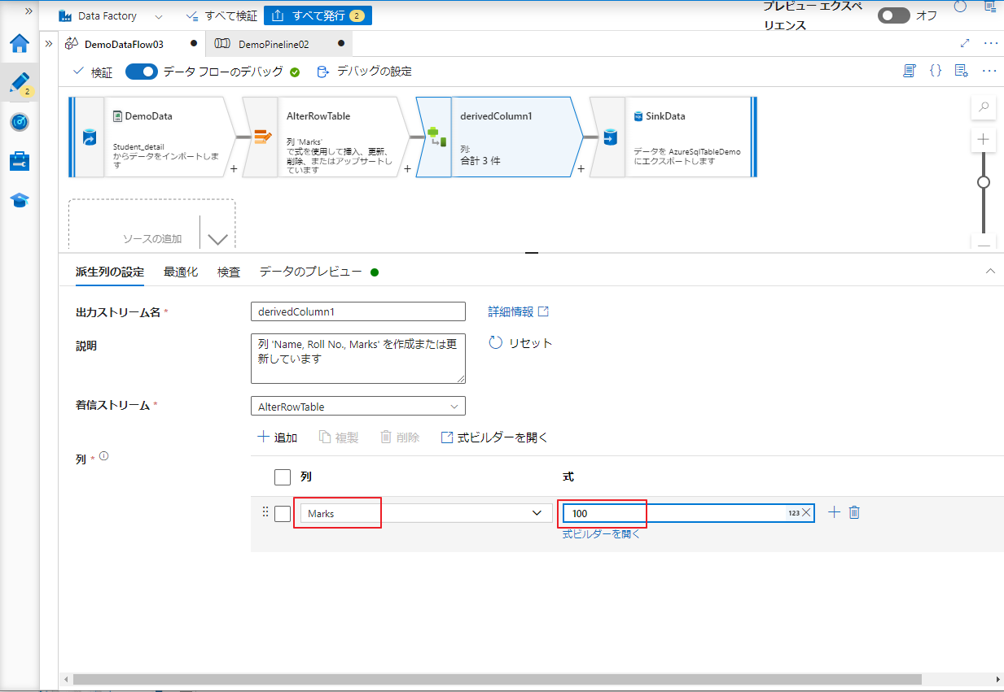Click plus after AlterRowTable node

pyautogui.click(x=407, y=169)
